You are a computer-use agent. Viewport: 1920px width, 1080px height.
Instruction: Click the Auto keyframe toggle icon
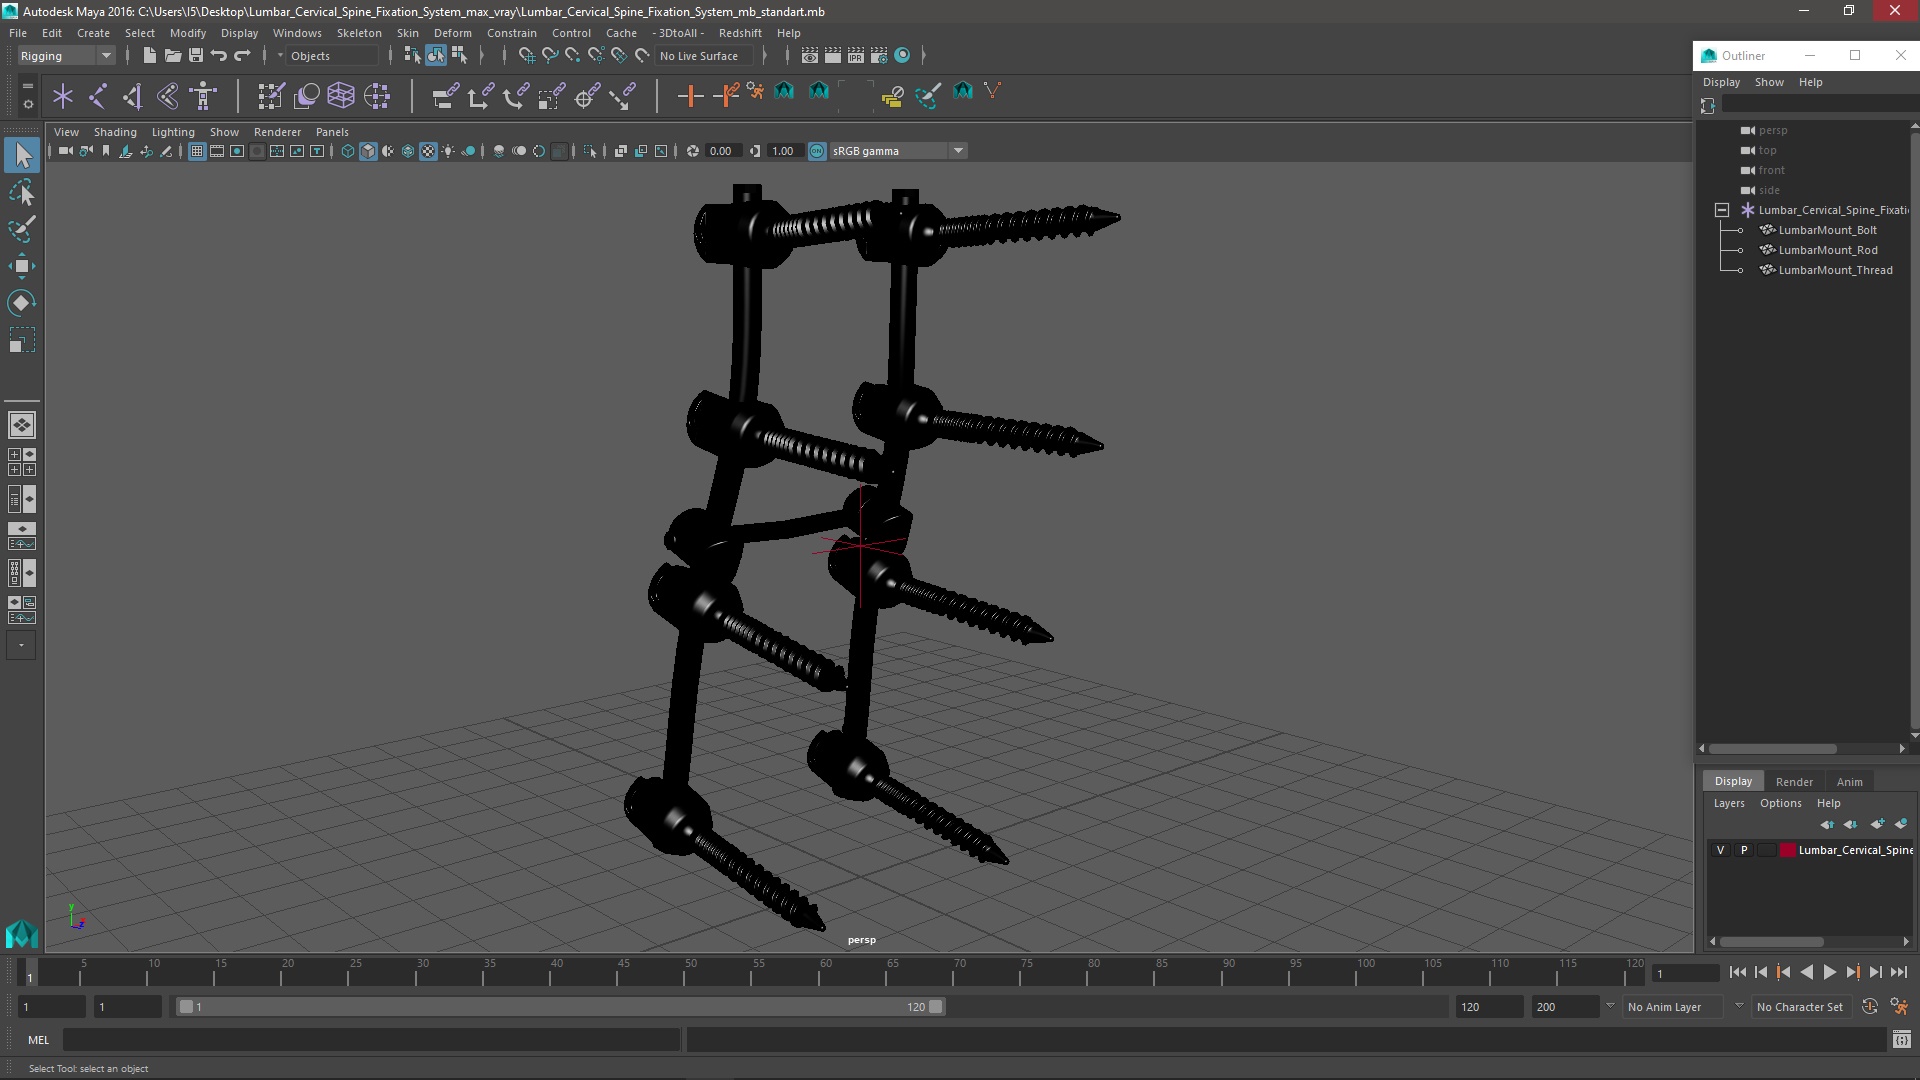coord(1869,1007)
